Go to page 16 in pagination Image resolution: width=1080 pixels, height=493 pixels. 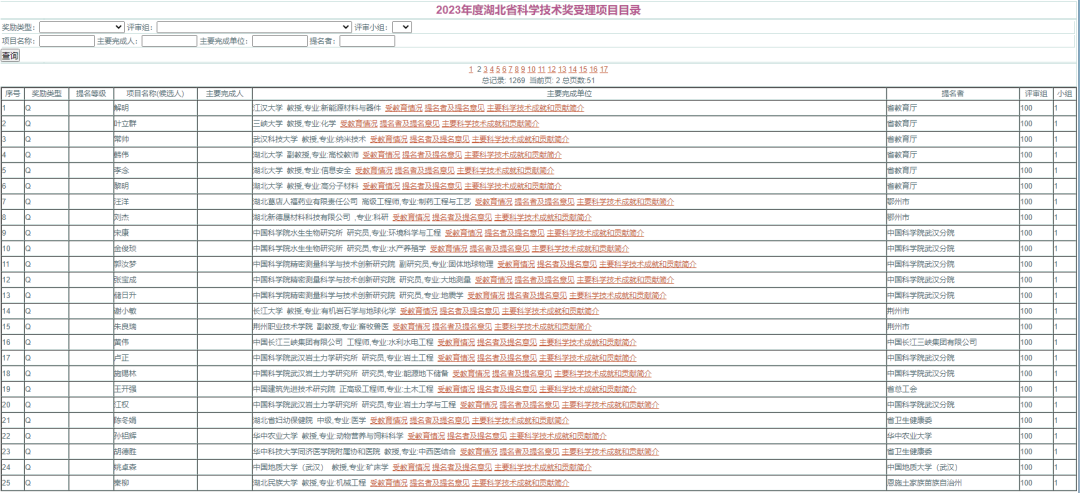click(x=593, y=70)
